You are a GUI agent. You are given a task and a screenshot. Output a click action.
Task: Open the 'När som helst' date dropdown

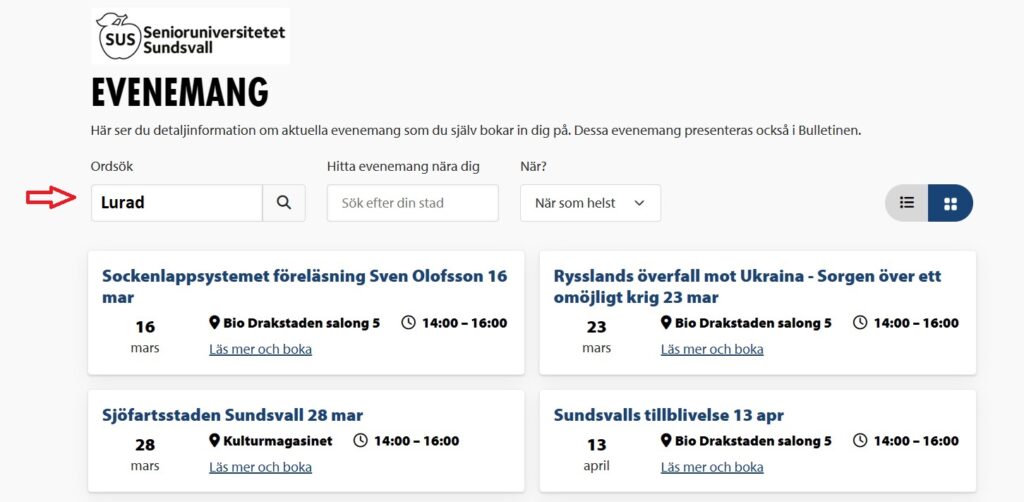tap(590, 203)
